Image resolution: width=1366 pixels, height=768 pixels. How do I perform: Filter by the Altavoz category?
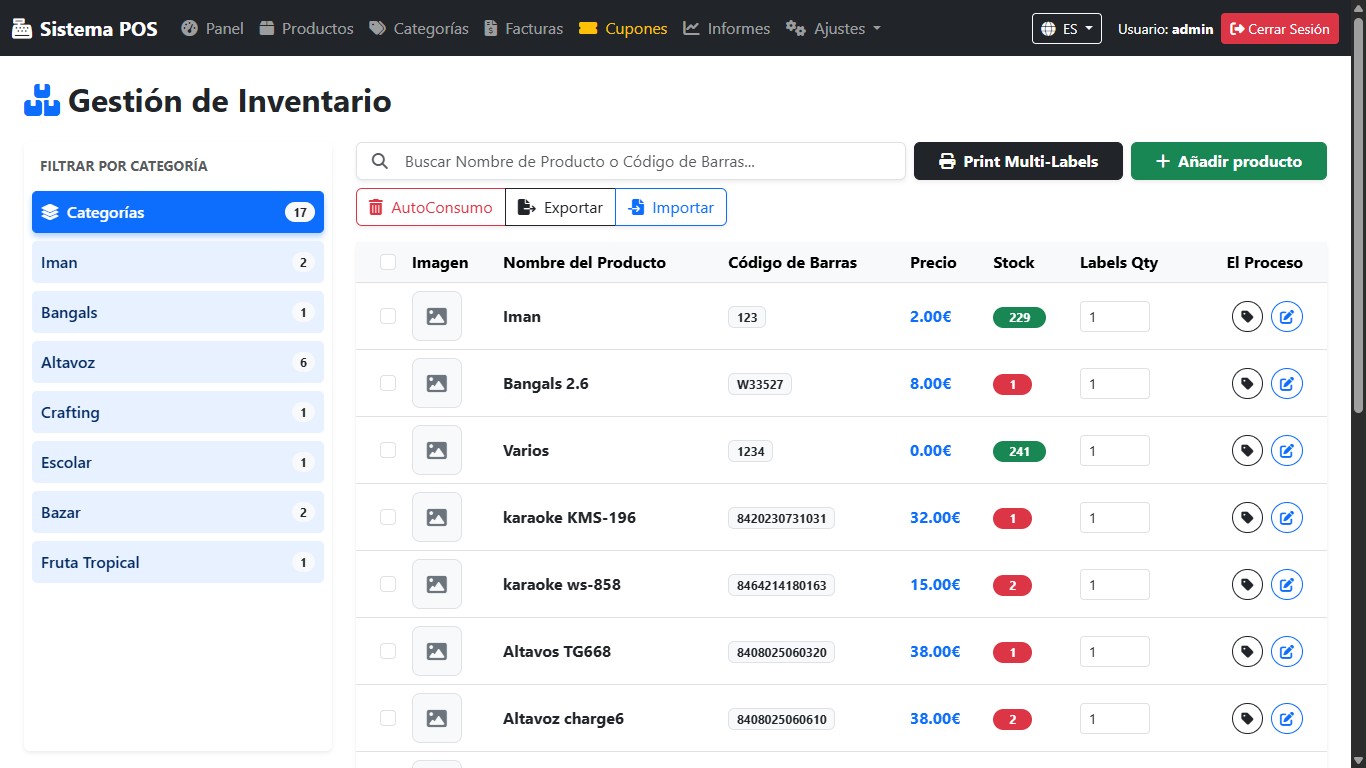point(177,363)
